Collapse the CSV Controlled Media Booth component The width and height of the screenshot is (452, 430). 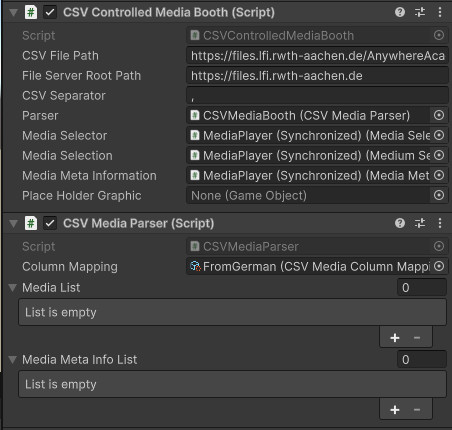[13, 13]
